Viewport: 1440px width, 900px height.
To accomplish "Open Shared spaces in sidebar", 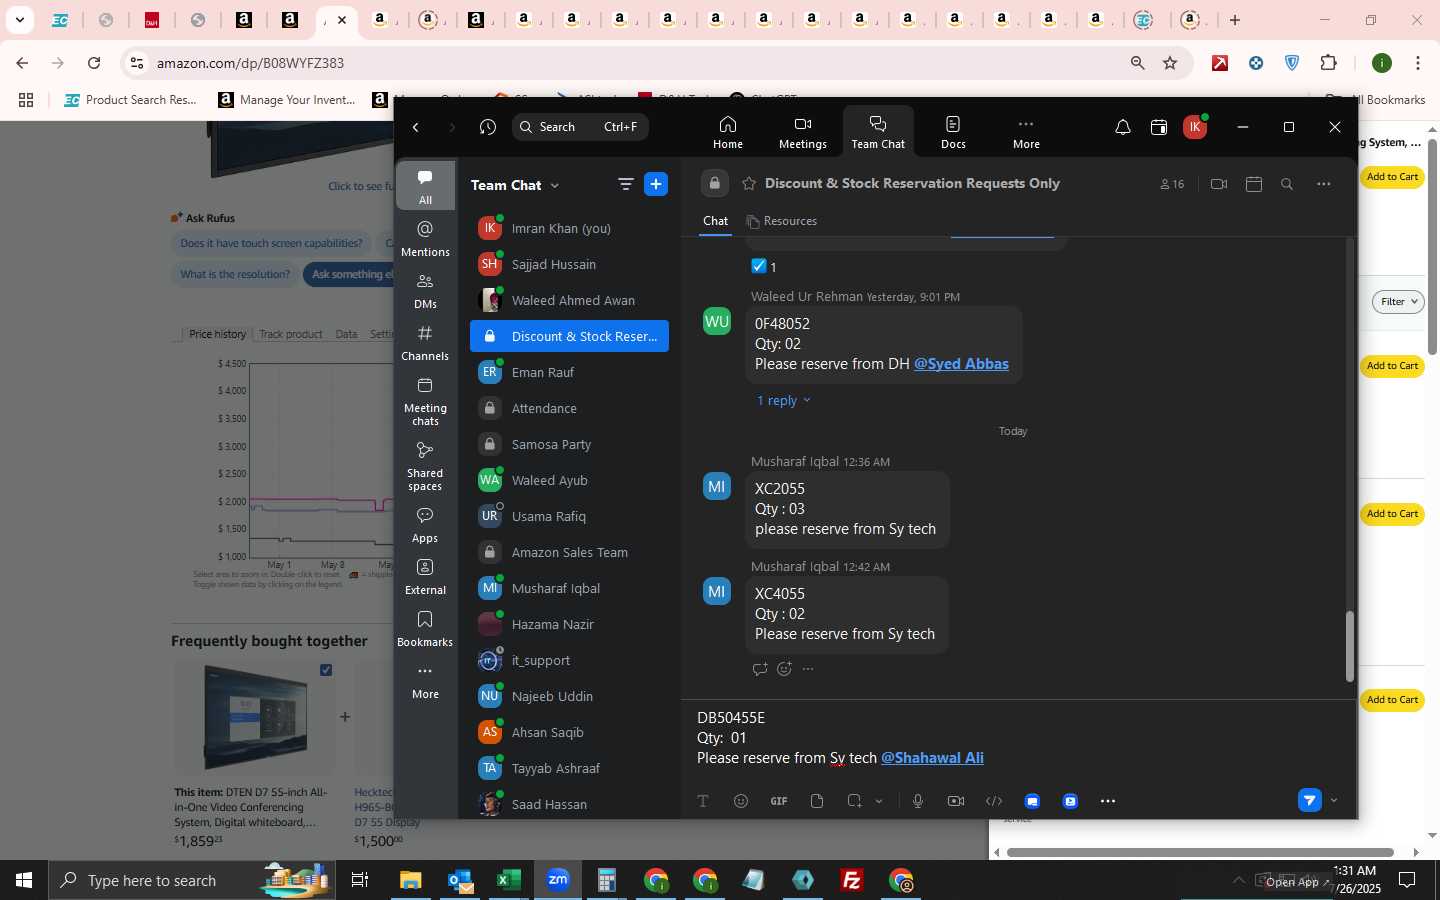I will (425, 466).
